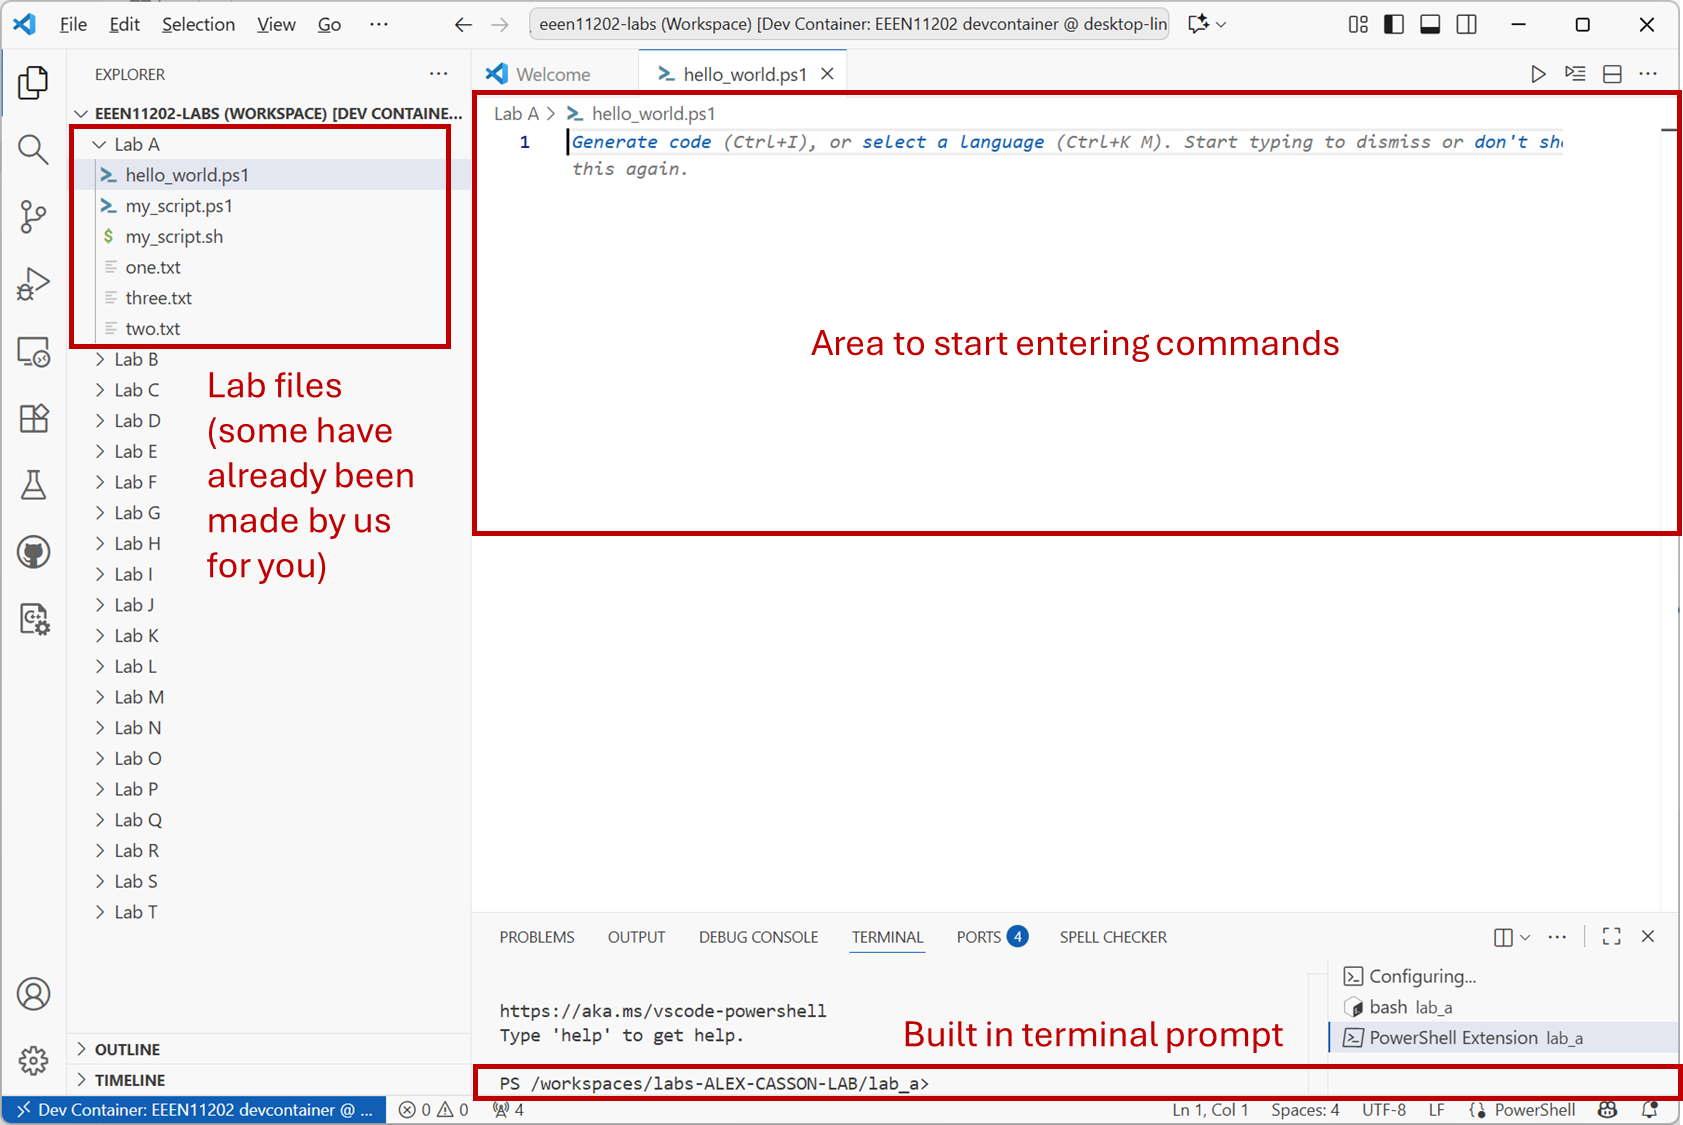The height and width of the screenshot is (1125, 1683).
Task: Open the Source Control view icon
Action: (33, 216)
